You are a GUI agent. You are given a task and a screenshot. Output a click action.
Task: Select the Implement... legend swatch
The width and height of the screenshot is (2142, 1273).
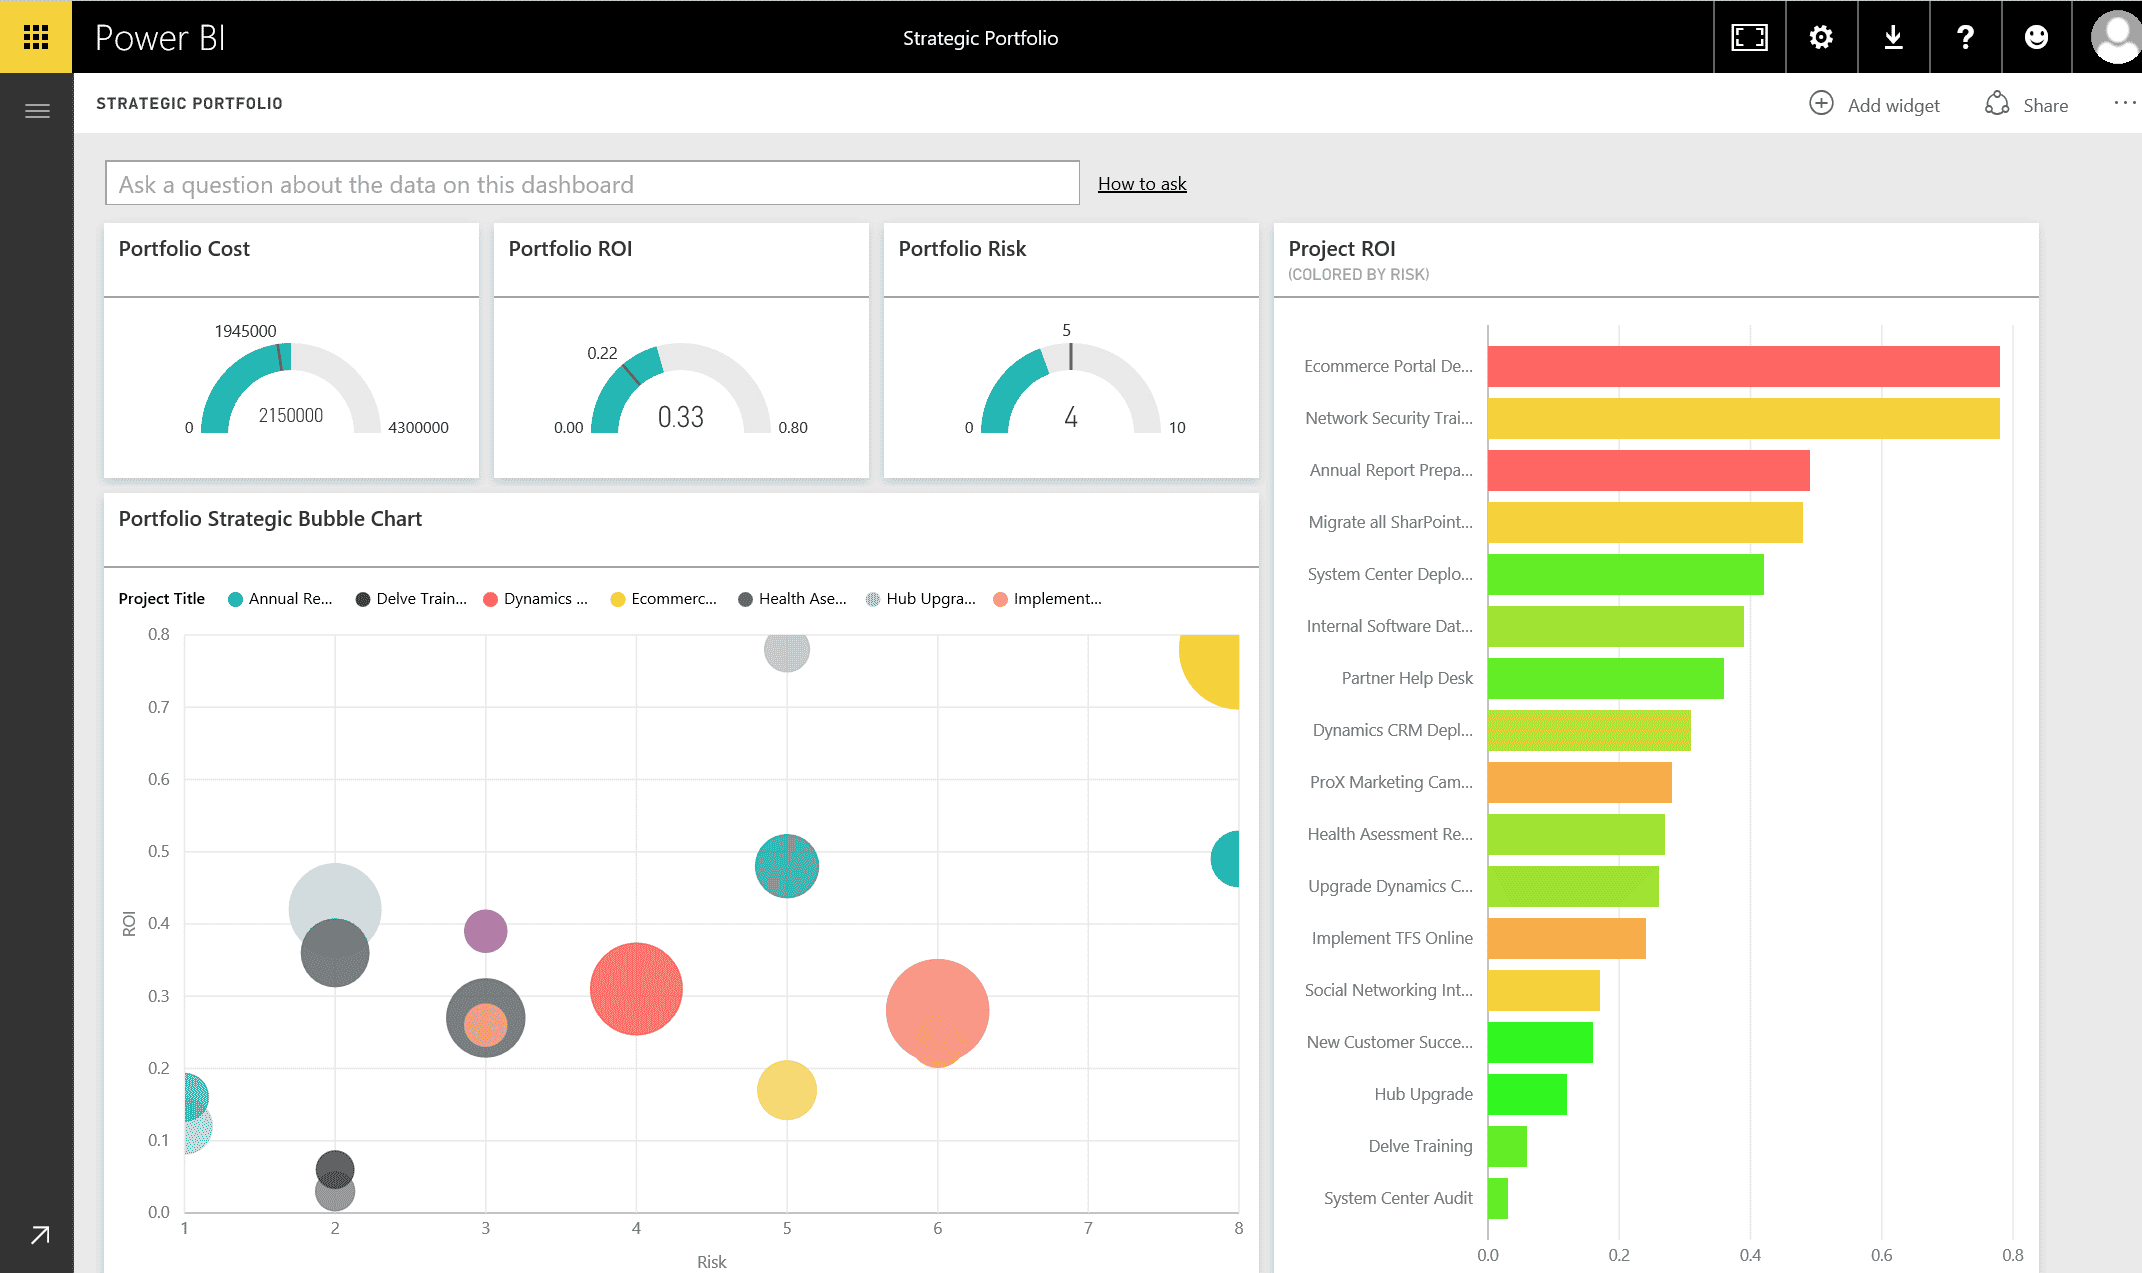pos(1000,599)
